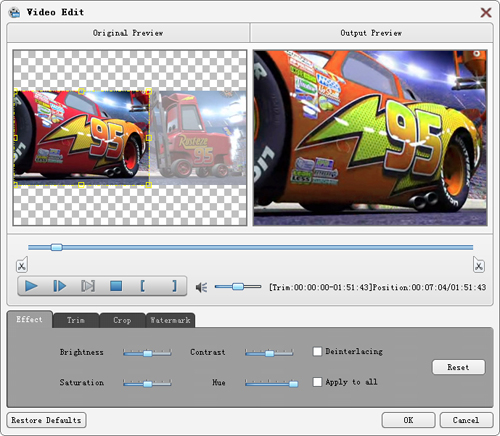Click the left-middle crop handle
500x436 pixels.
click(15, 138)
